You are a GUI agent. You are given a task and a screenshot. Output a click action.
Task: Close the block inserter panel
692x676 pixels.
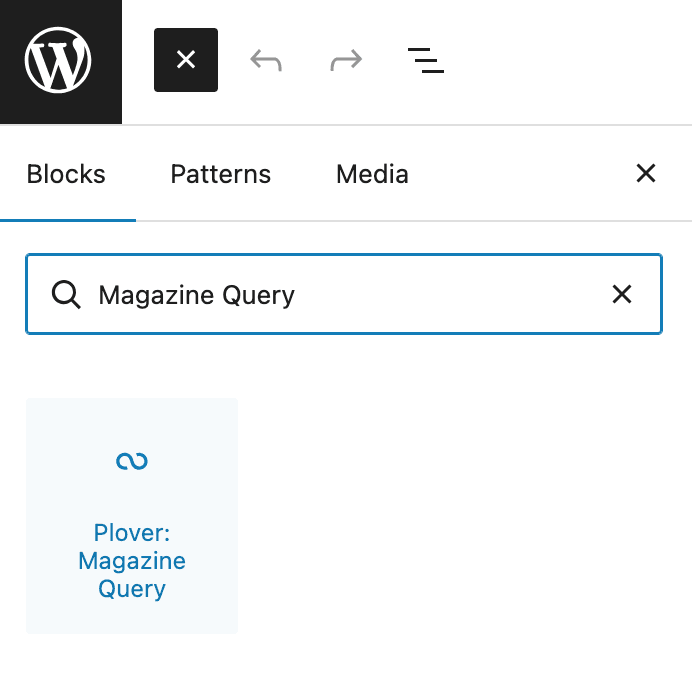(x=646, y=174)
